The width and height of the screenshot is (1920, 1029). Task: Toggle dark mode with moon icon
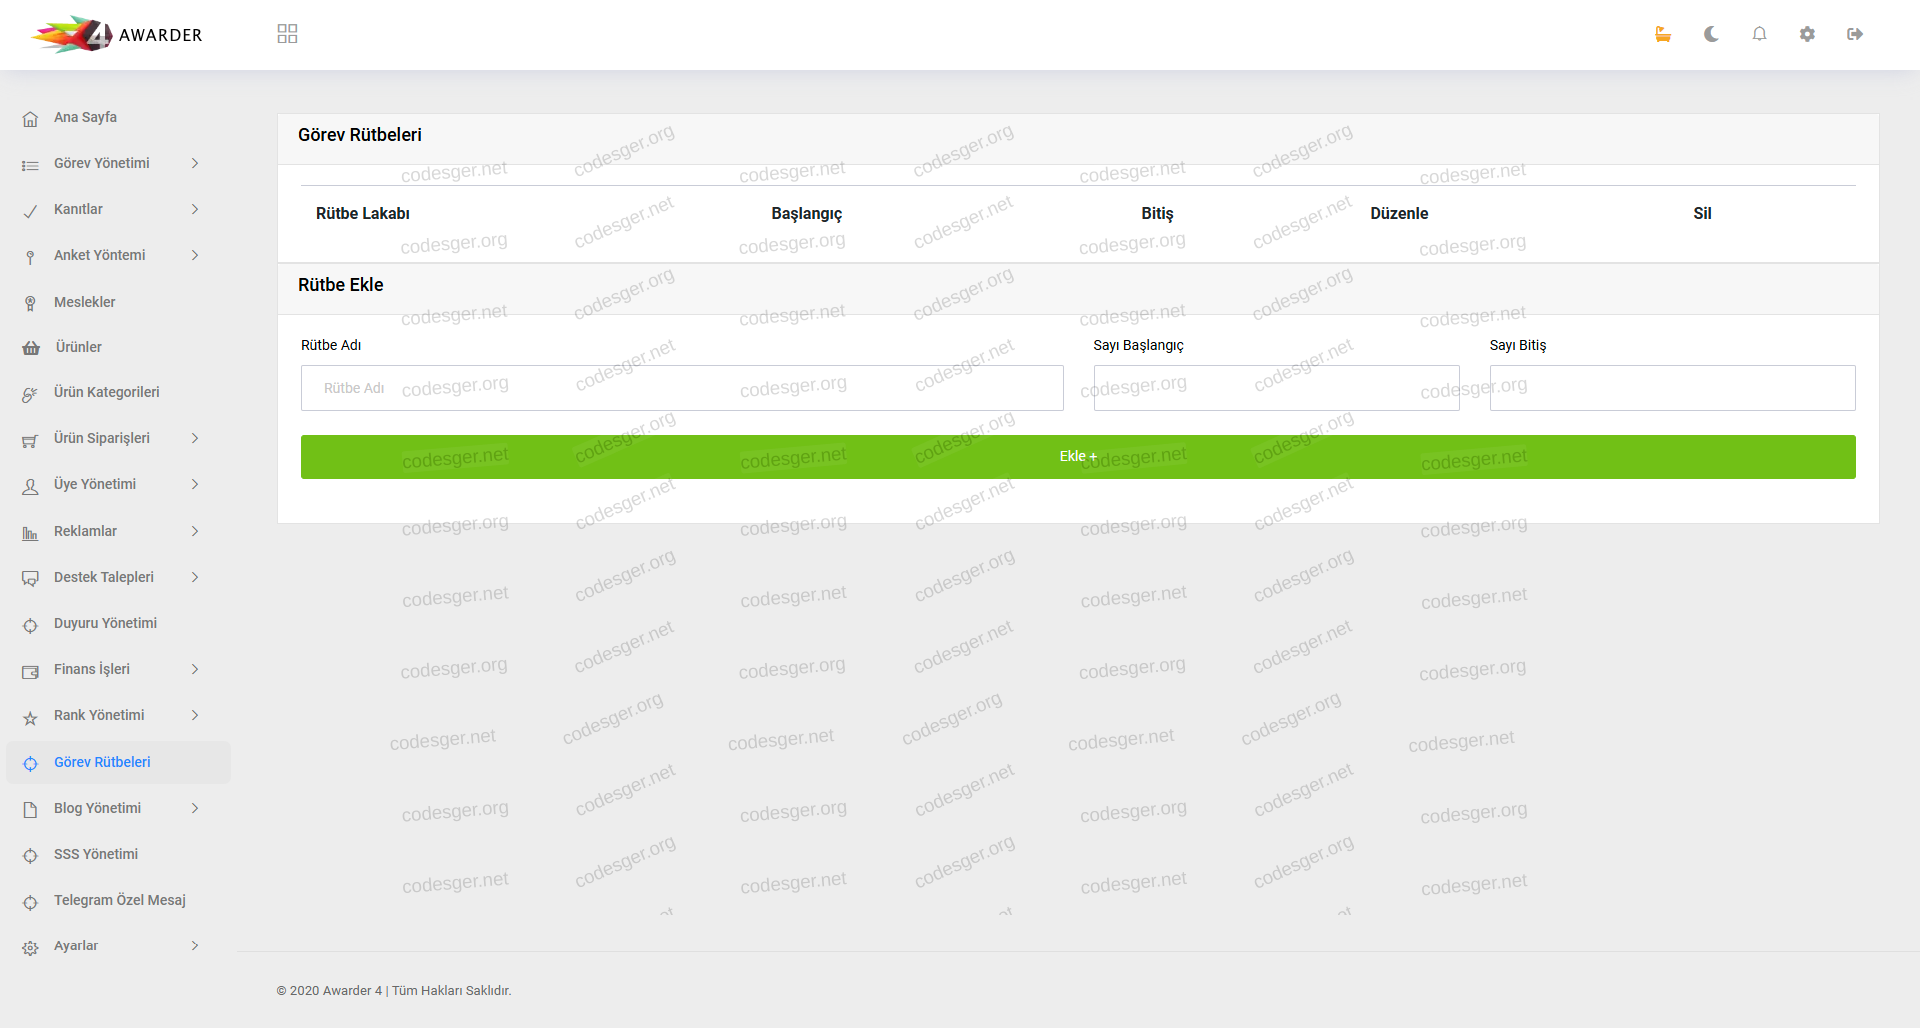tap(1711, 34)
